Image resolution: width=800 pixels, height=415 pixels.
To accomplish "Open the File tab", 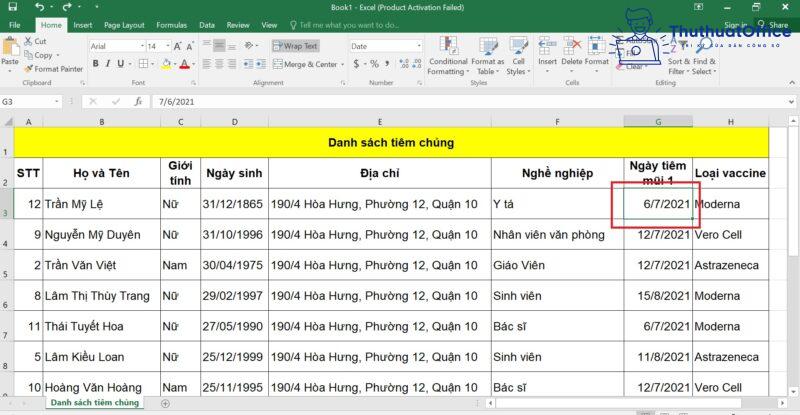I will pos(15,25).
